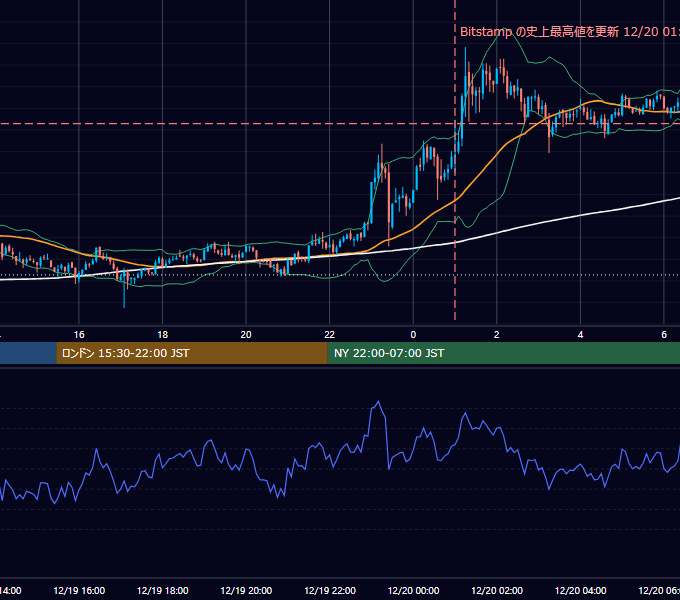The width and height of the screenshot is (680, 600).
Task: Click the Bitstamp all-time-high annotation label
Action: [569, 32]
